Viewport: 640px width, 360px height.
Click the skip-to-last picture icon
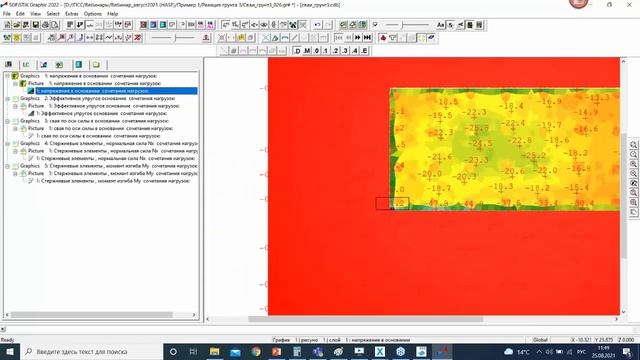367,38
